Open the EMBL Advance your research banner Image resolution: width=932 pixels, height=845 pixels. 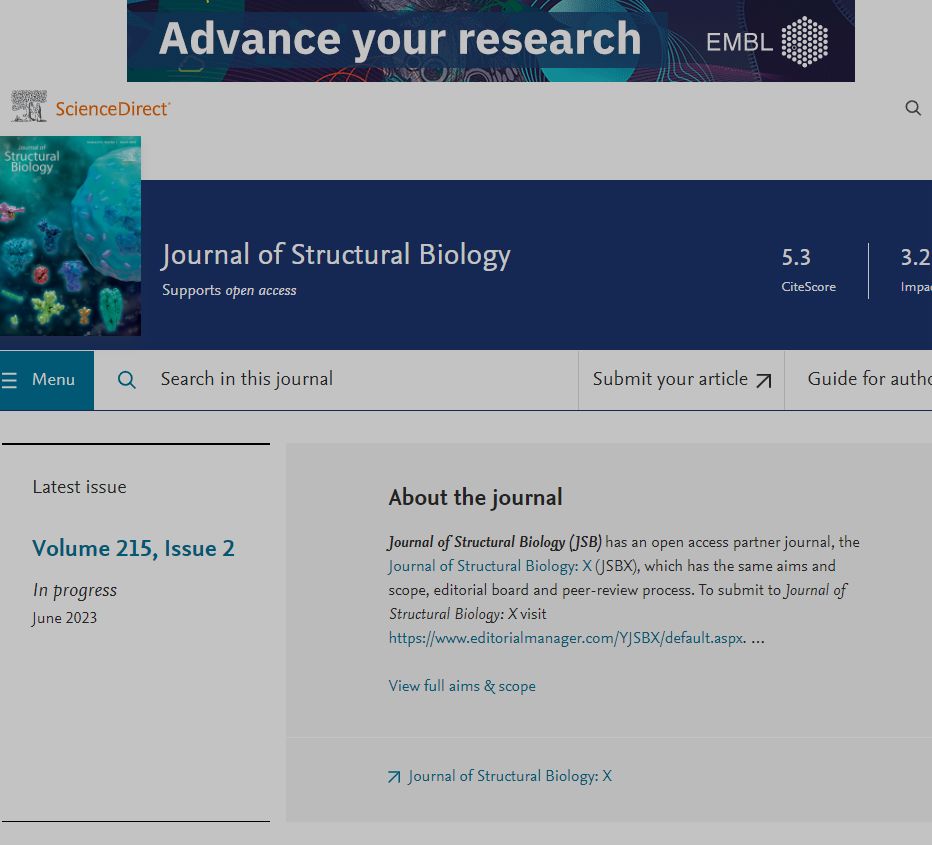(490, 40)
